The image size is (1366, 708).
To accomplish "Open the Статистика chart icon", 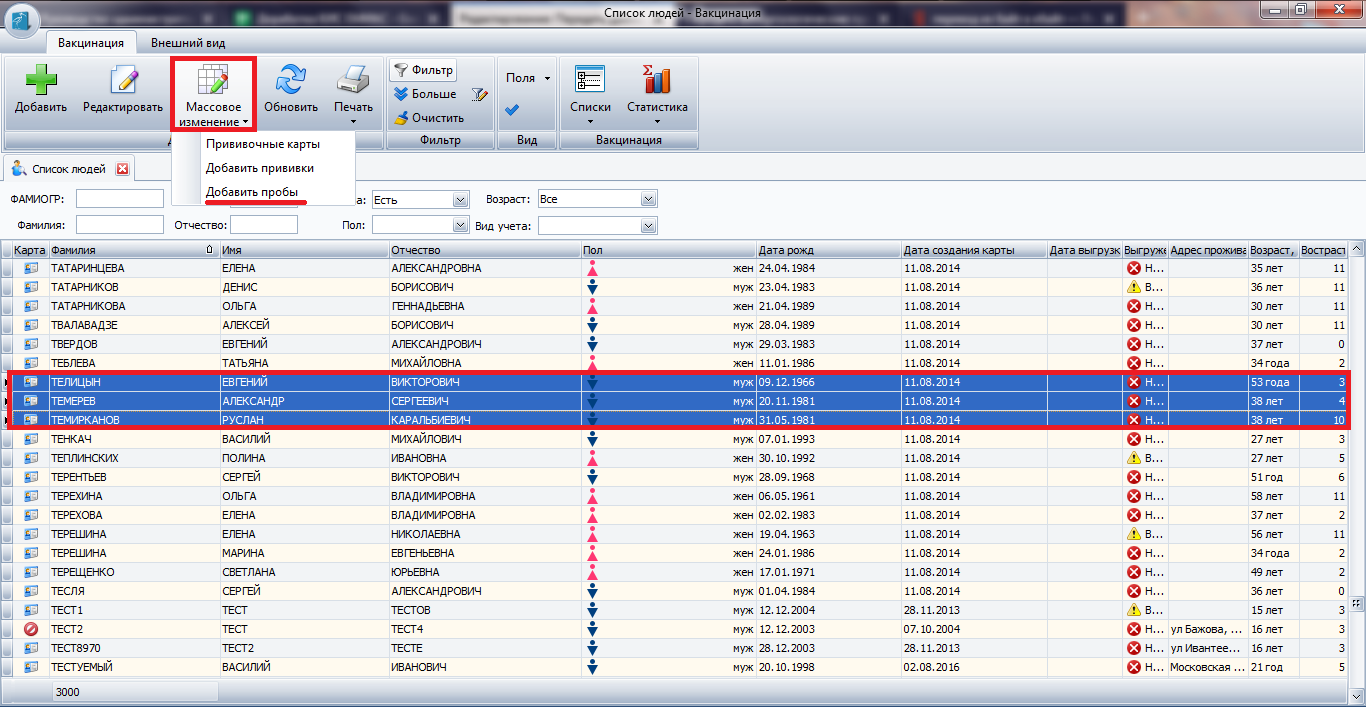I will (657, 80).
